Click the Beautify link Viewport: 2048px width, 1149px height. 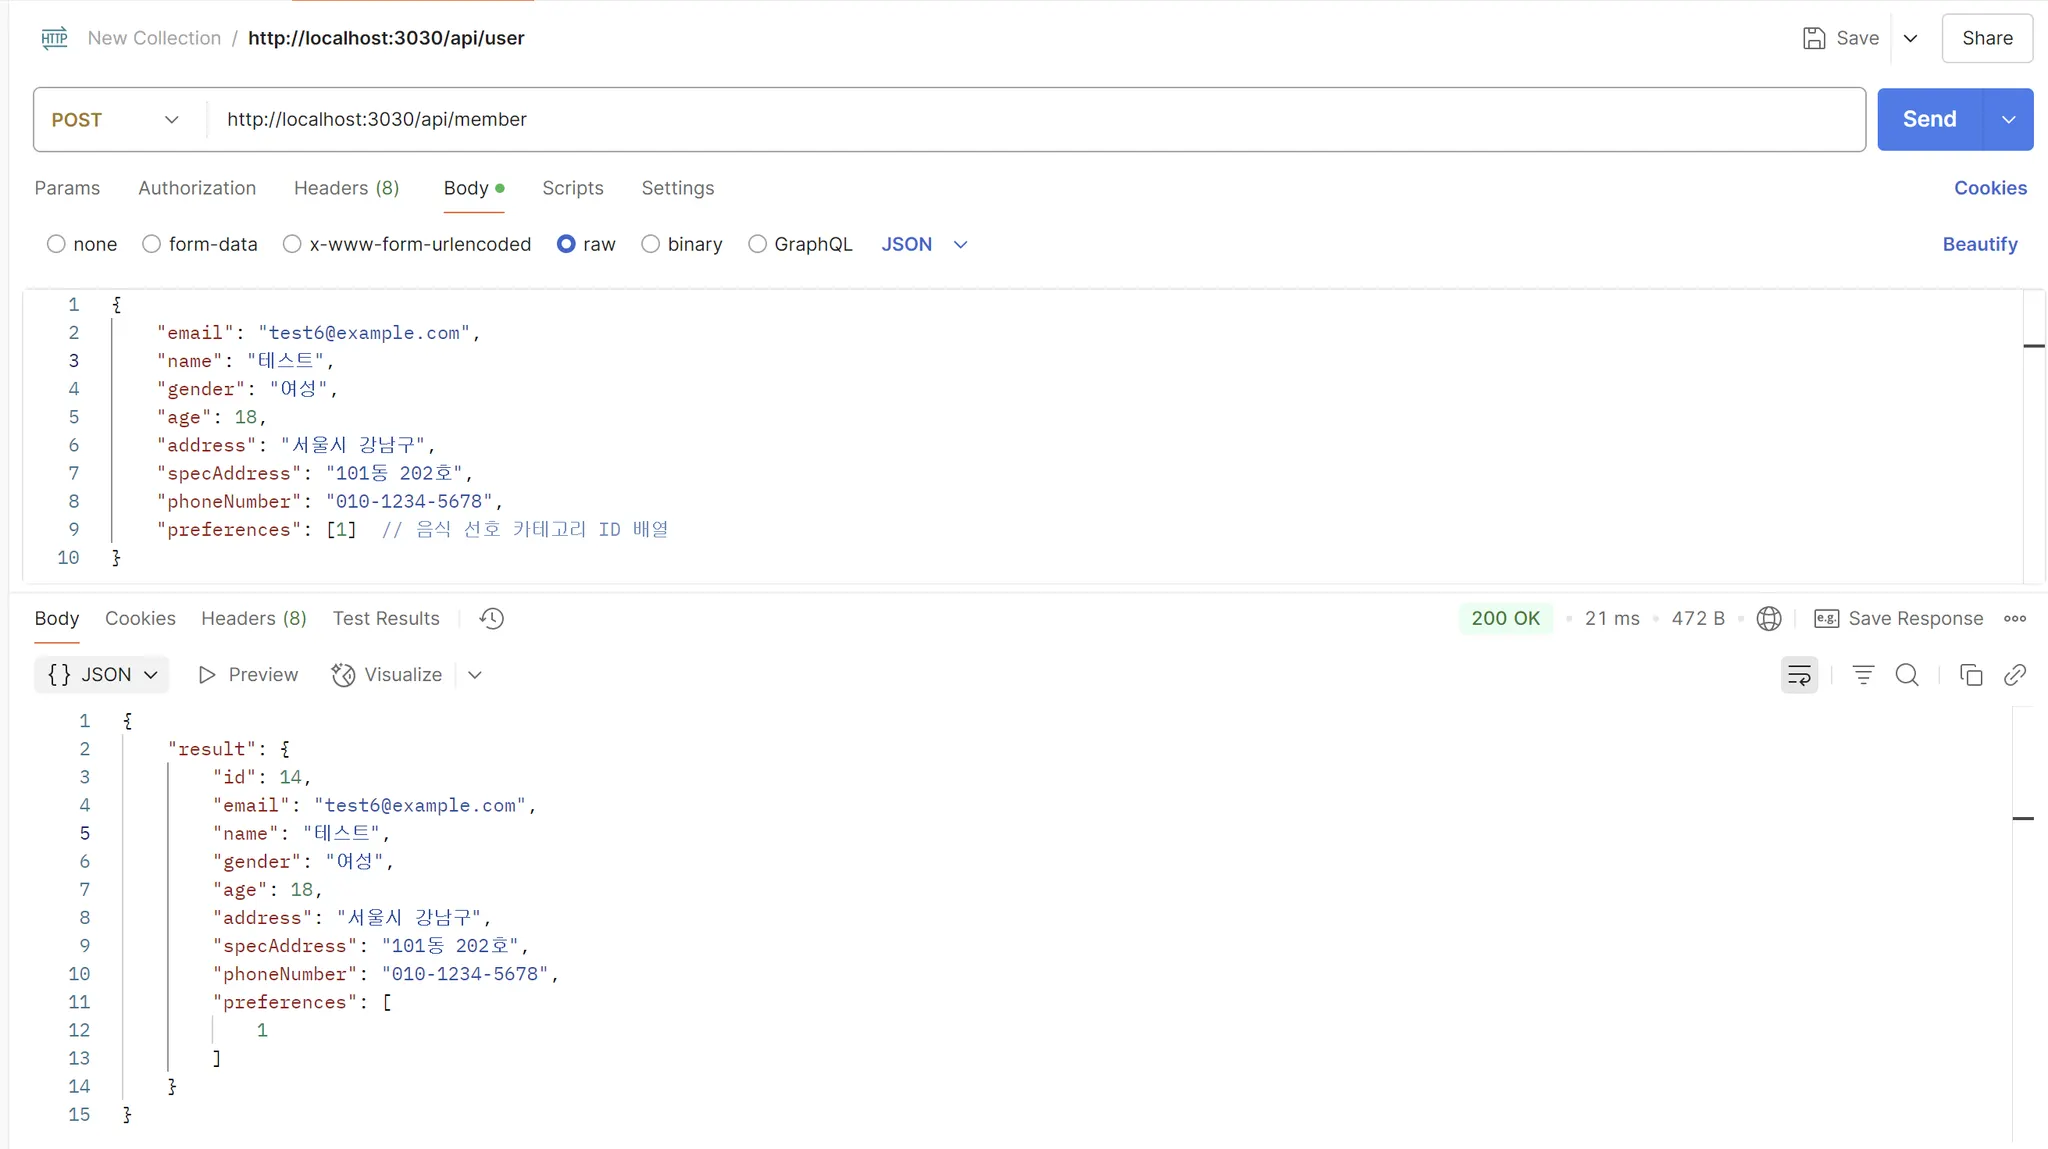[1979, 244]
